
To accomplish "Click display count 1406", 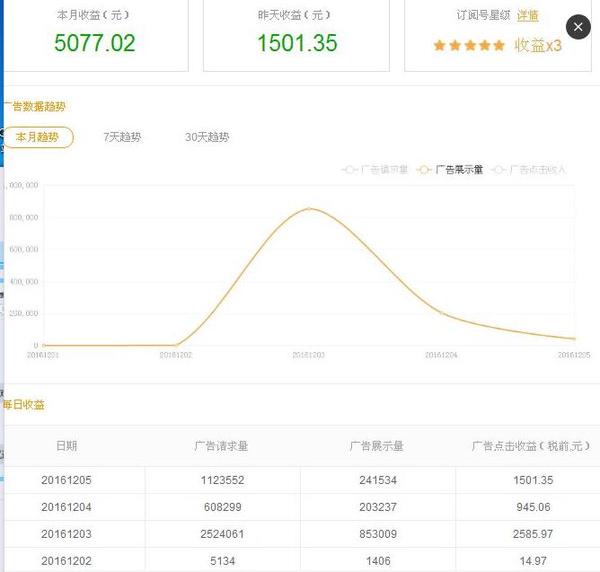I will point(378,561).
